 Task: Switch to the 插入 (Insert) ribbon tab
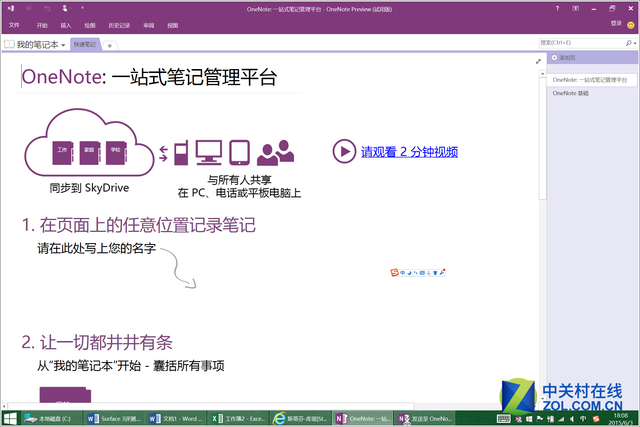[66, 25]
